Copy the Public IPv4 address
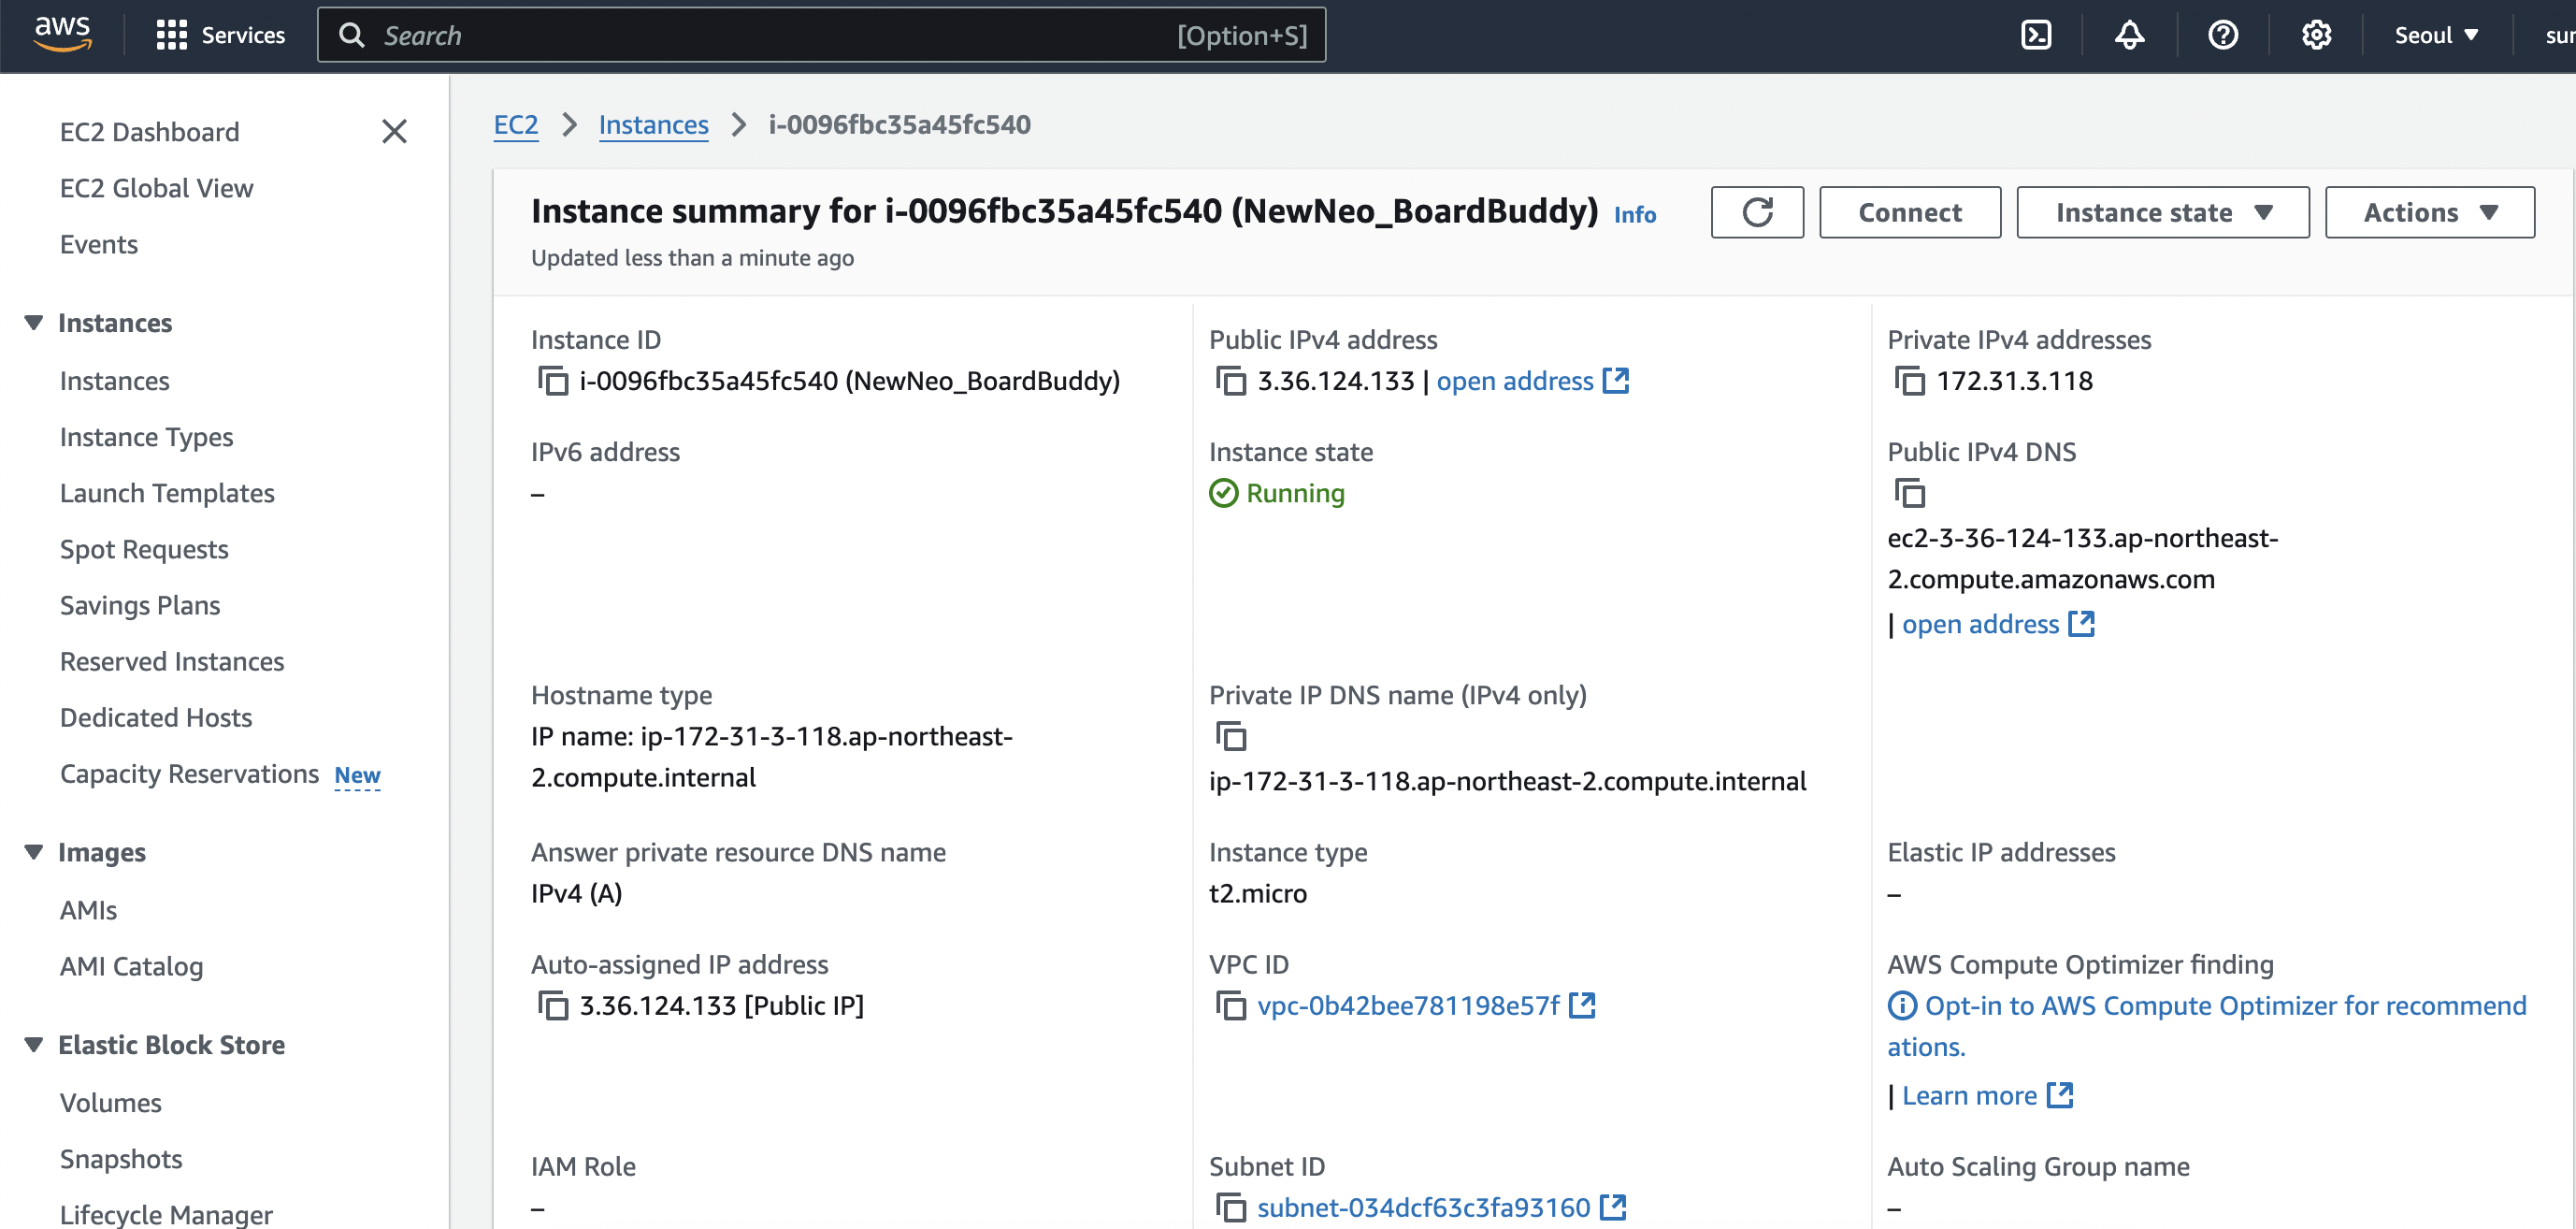2576x1229 pixels. (x=1231, y=381)
